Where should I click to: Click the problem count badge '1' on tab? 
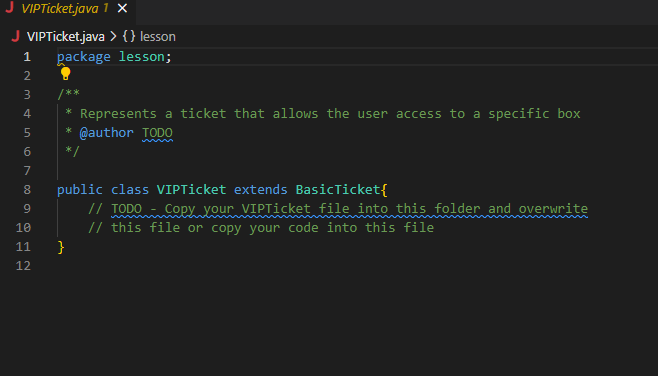[106, 8]
